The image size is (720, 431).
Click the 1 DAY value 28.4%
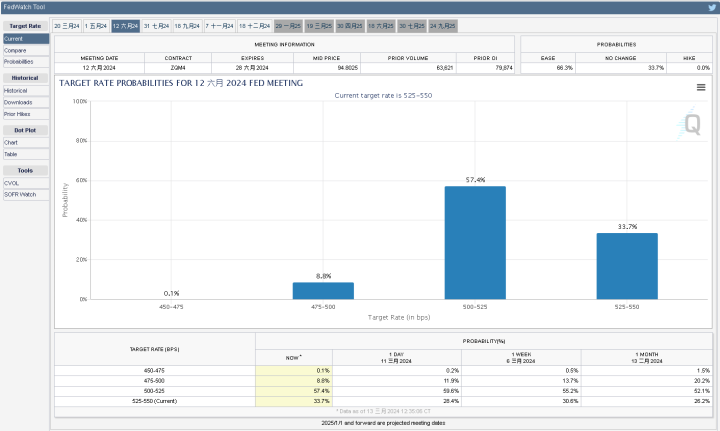tap(451, 401)
